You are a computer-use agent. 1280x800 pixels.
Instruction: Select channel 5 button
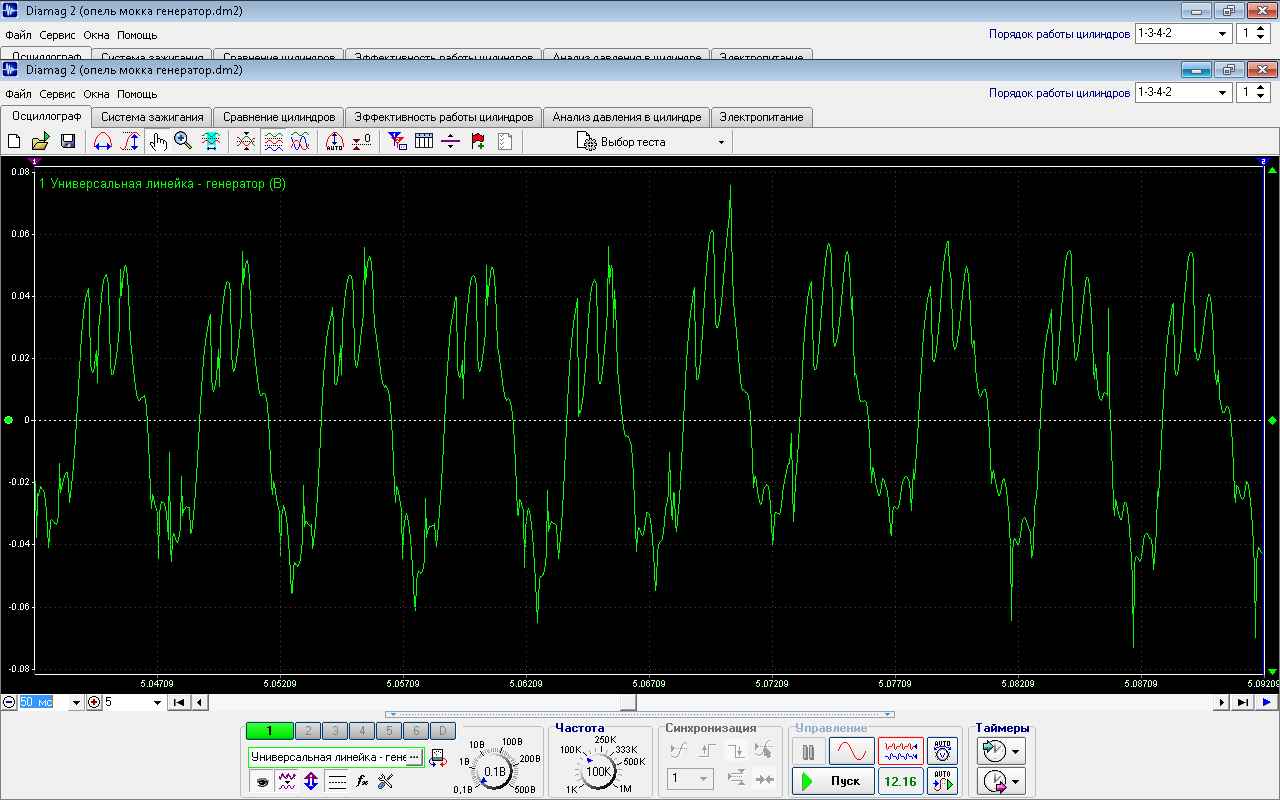[x=389, y=732]
